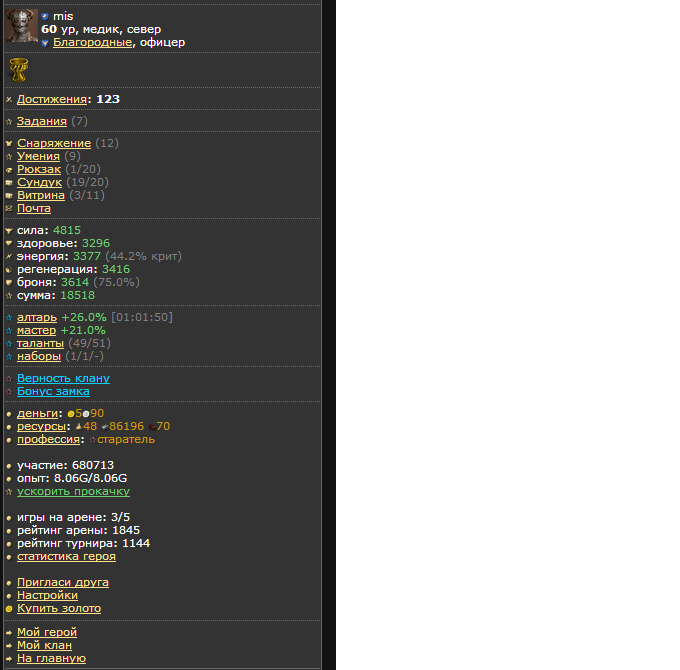Open the деньги money link
The image size is (680, 670).
pos(37,413)
